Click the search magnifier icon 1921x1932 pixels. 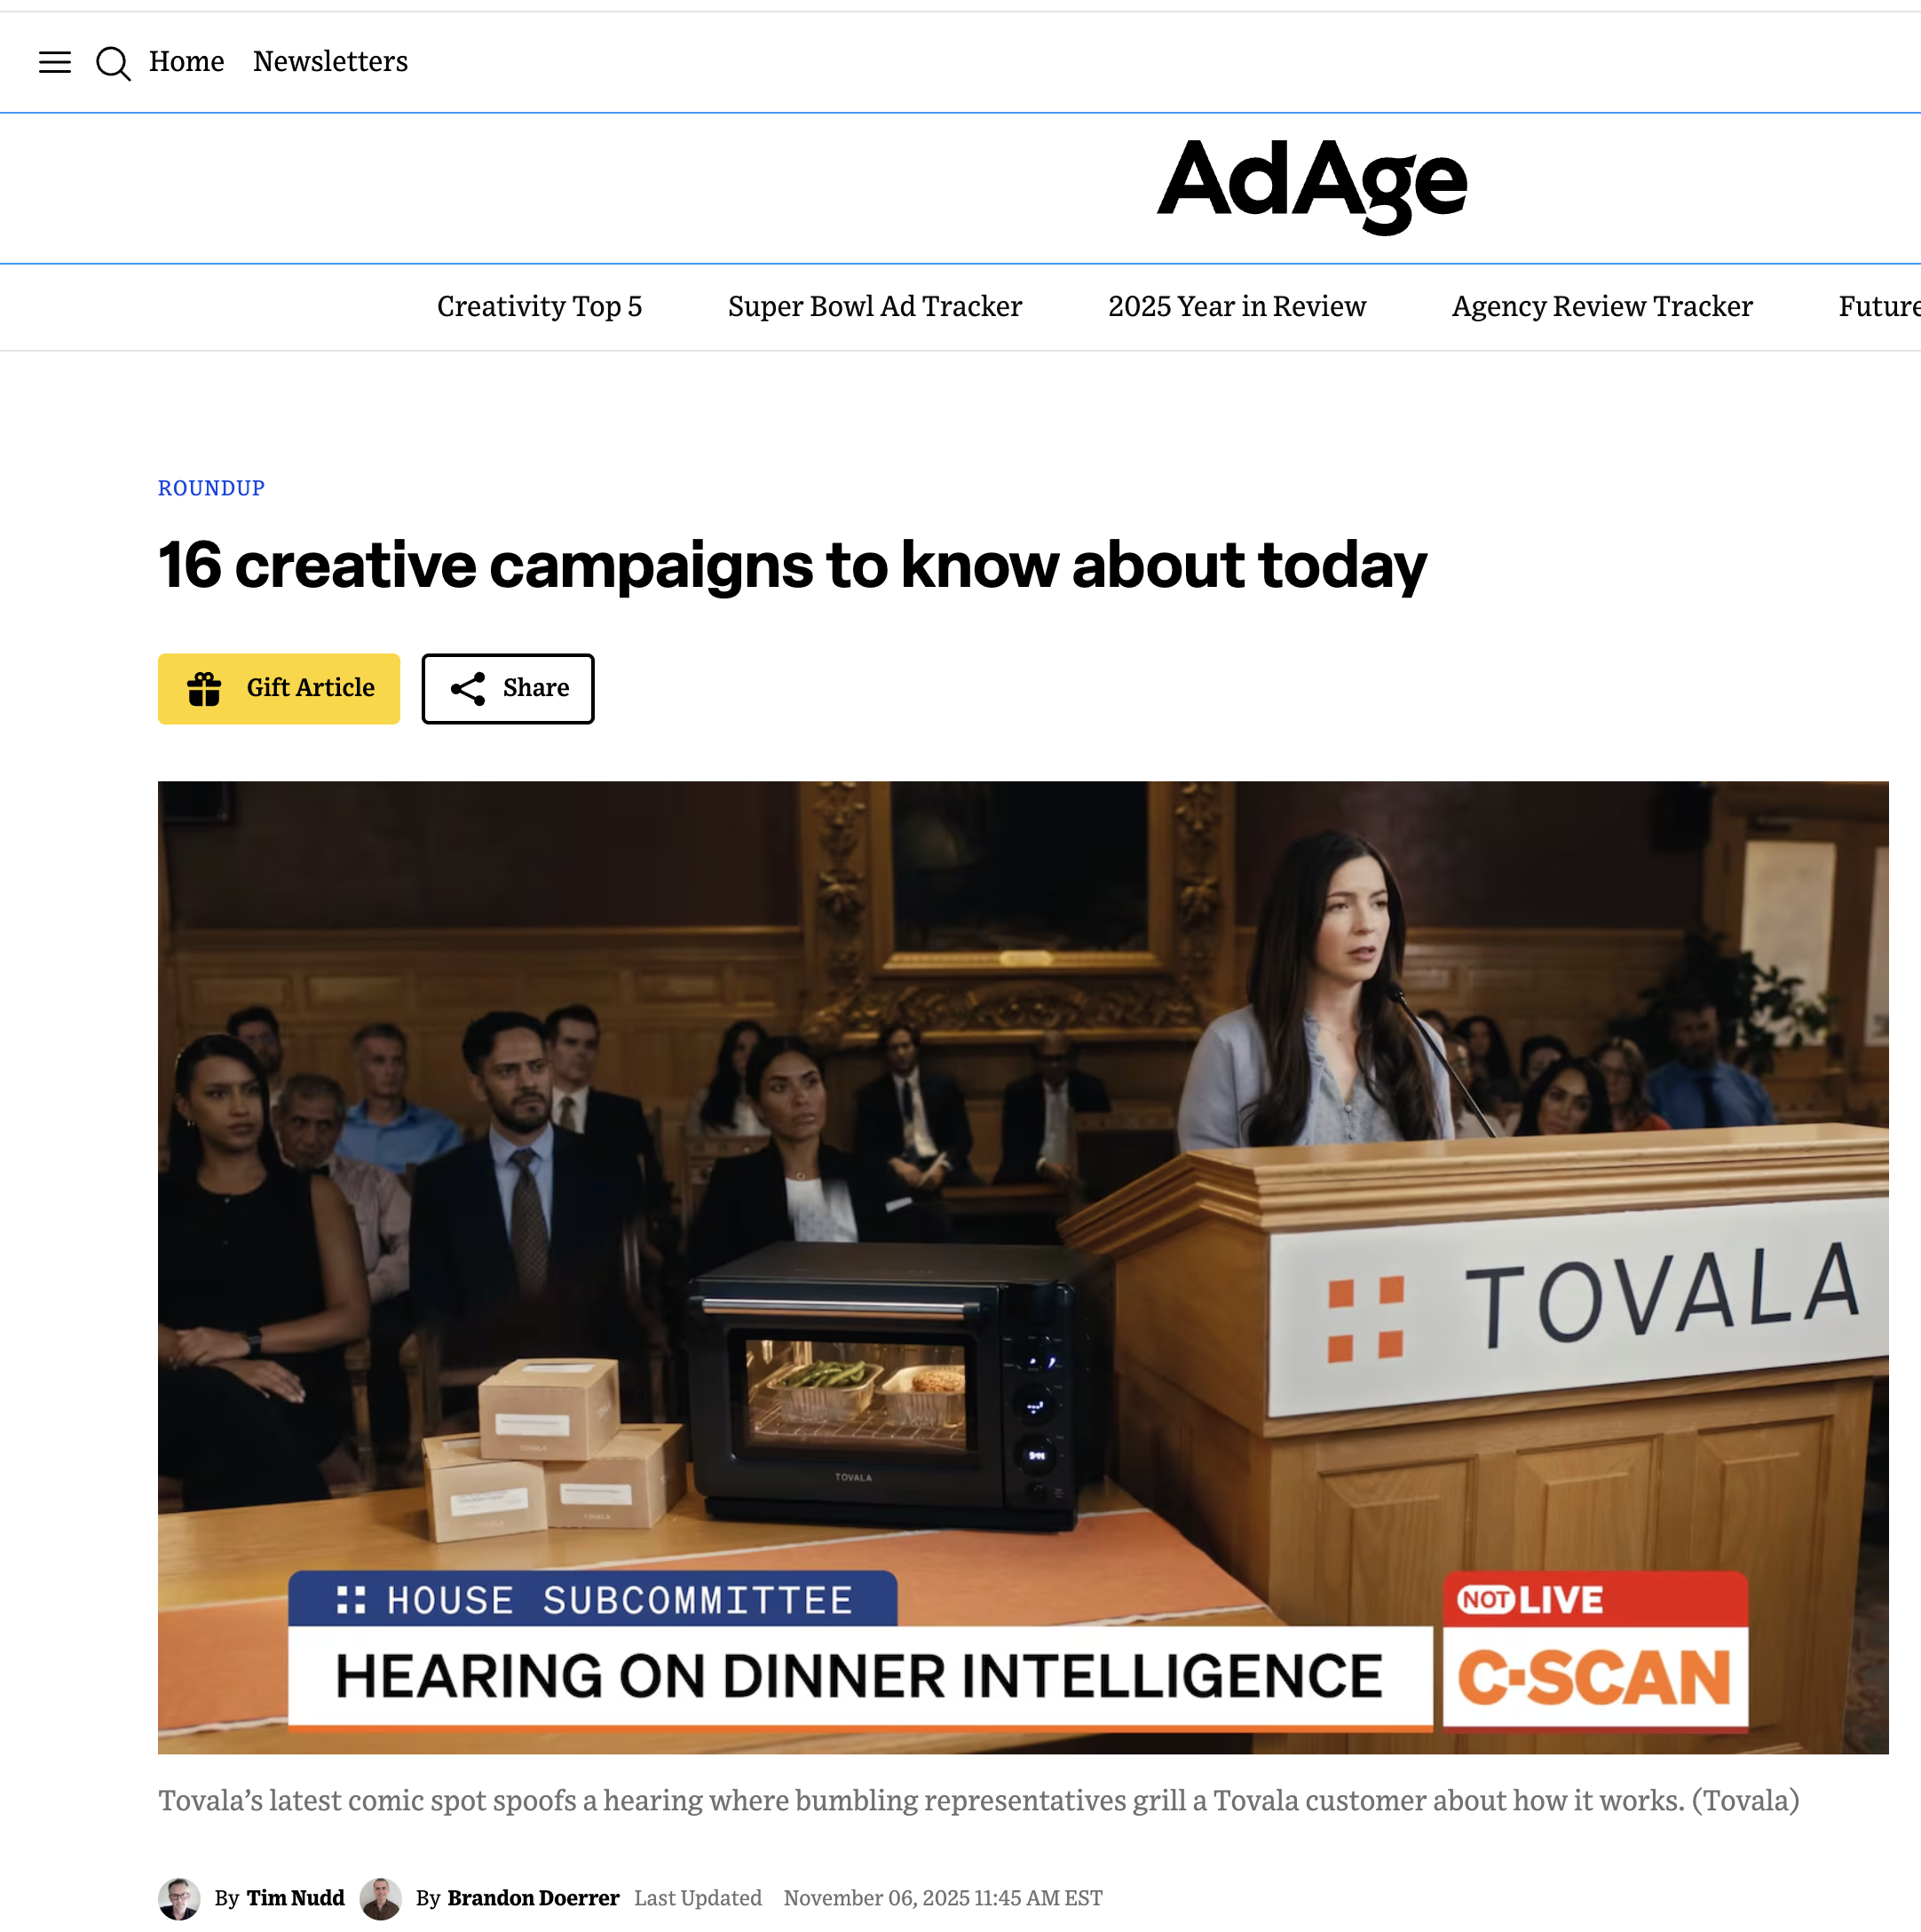pyautogui.click(x=113, y=63)
